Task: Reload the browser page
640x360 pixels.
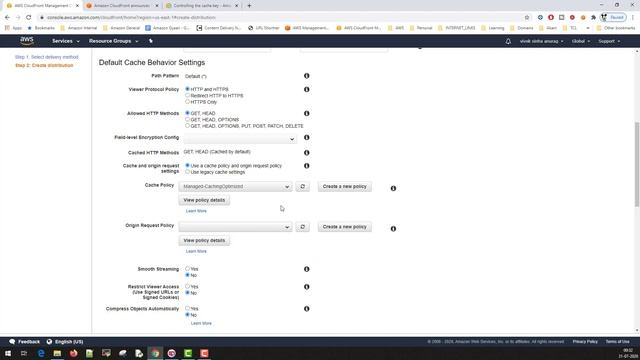Action: pyautogui.click(x=29, y=18)
